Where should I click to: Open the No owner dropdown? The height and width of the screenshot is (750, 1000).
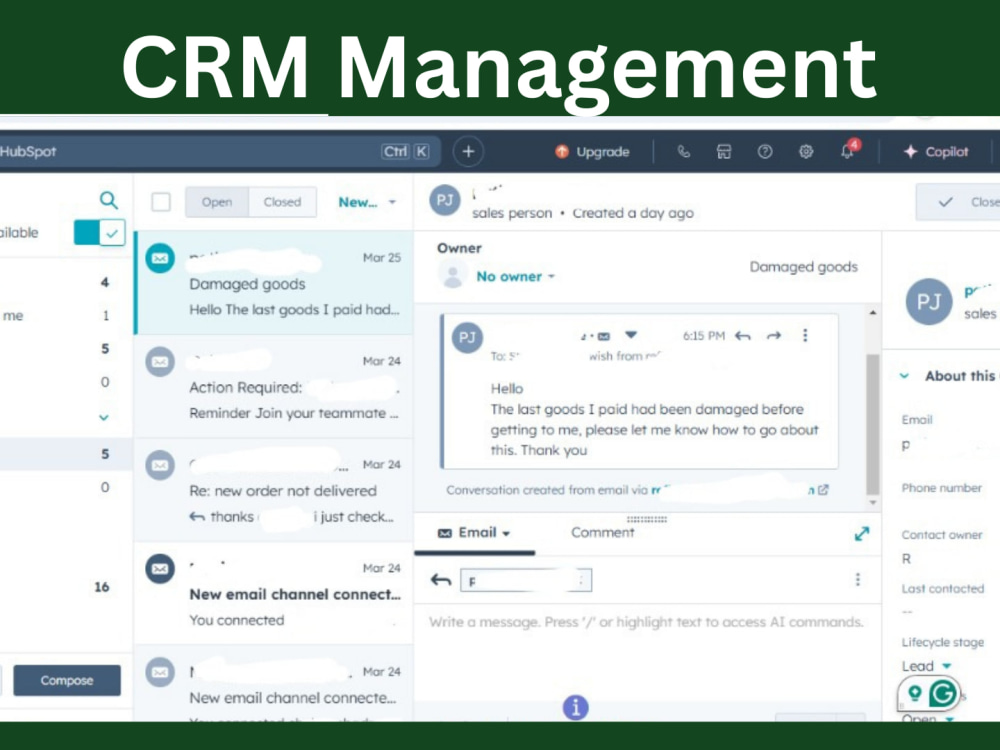click(x=515, y=277)
